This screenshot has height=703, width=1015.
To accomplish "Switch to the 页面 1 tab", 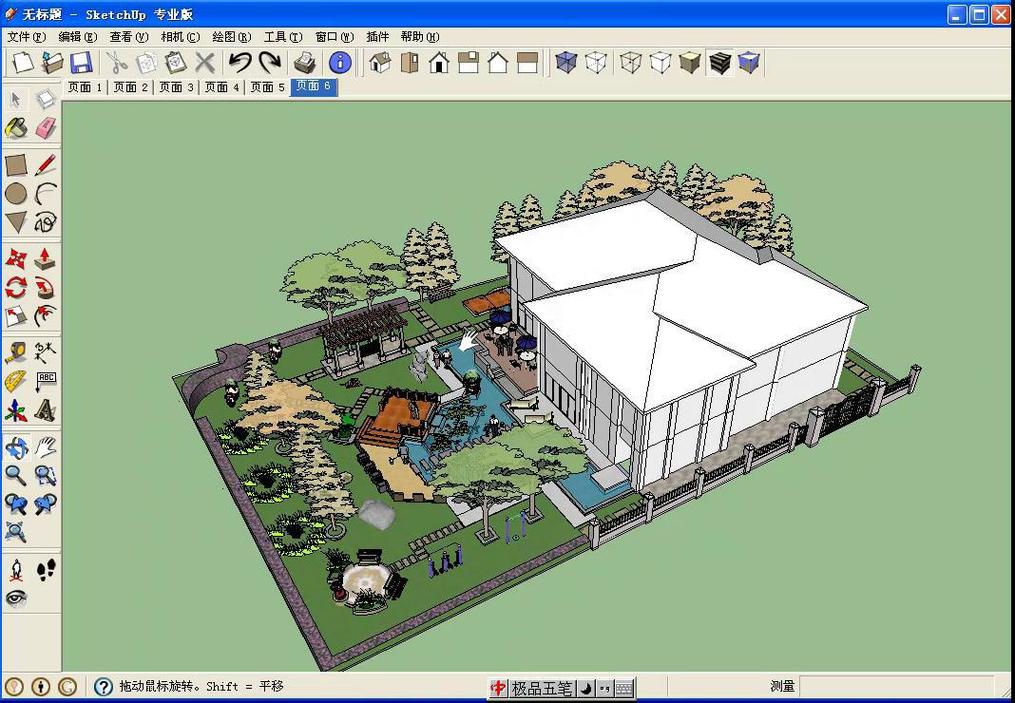I will point(85,87).
